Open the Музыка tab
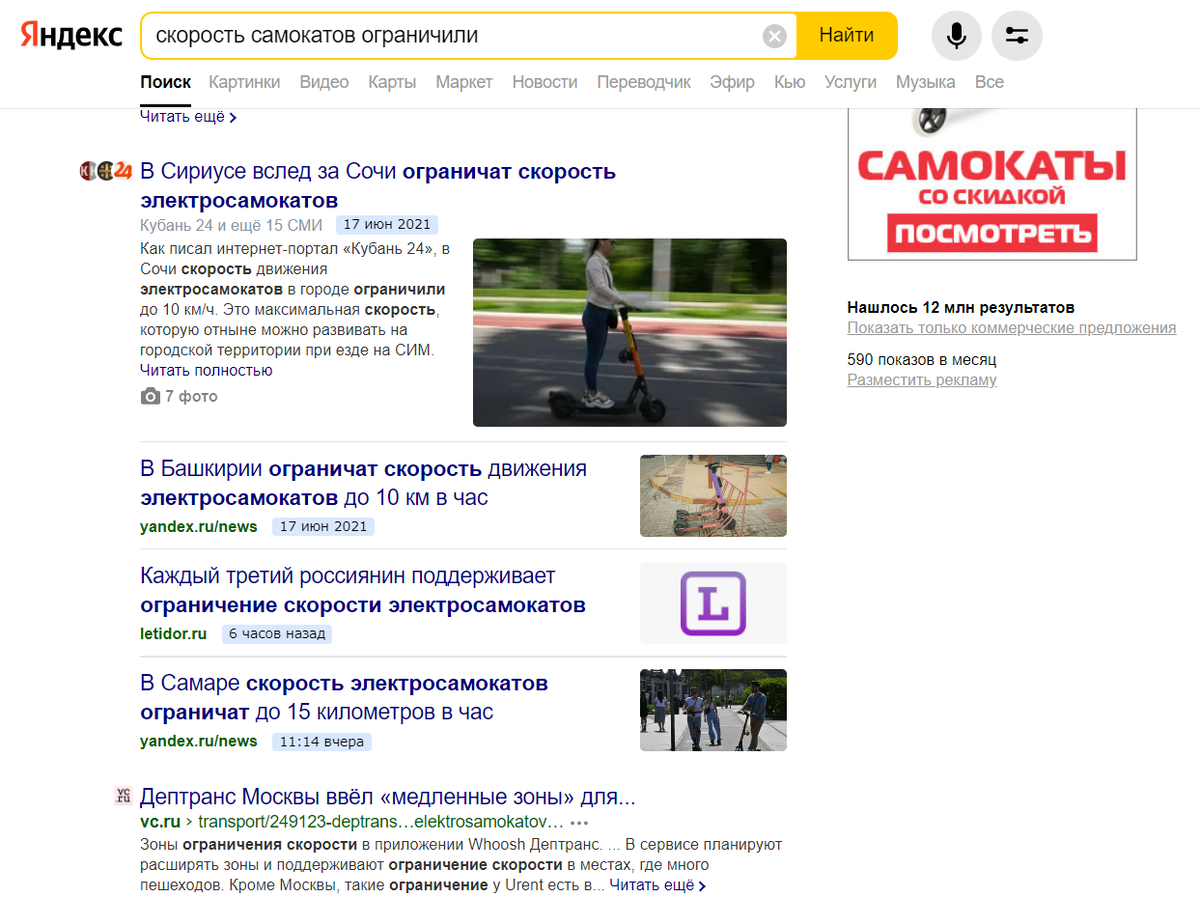Viewport: 1200px width, 897px height. pyautogui.click(x=925, y=82)
